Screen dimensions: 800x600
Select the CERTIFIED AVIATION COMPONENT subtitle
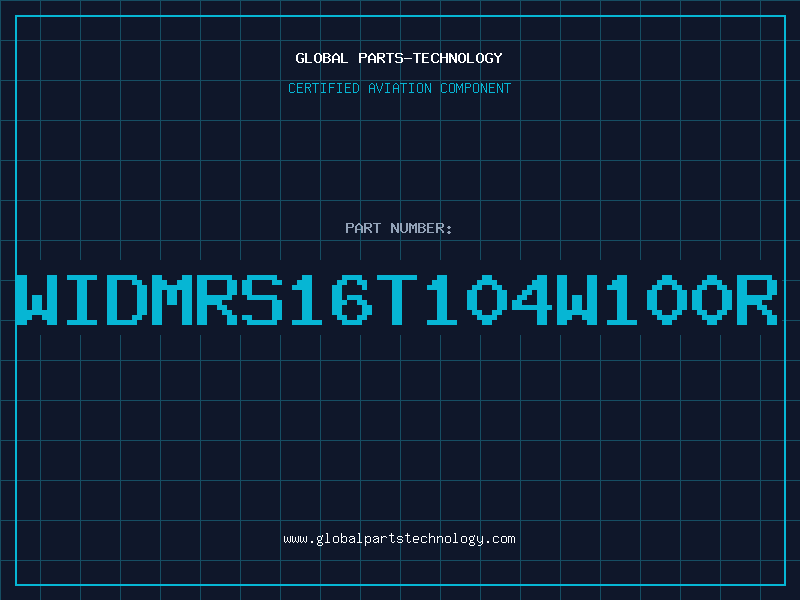(x=399, y=88)
